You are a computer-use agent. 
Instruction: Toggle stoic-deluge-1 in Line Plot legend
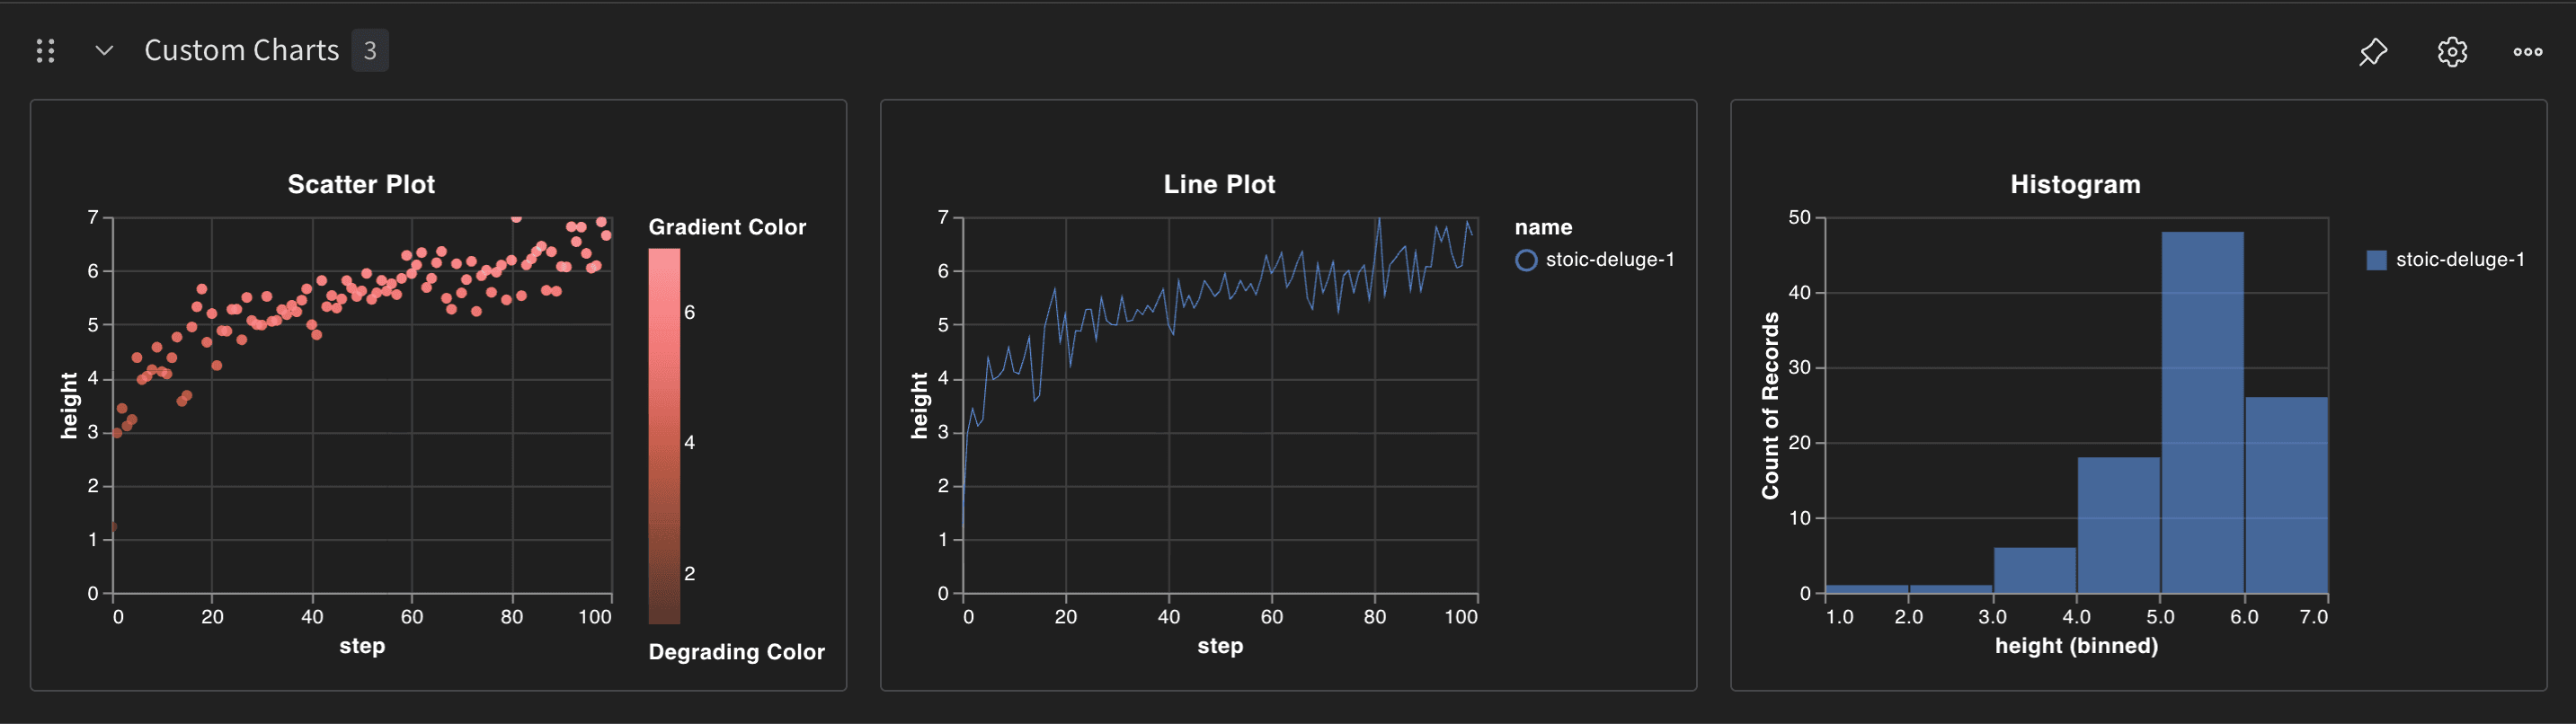pyautogui.click(x=1526, y=260)
